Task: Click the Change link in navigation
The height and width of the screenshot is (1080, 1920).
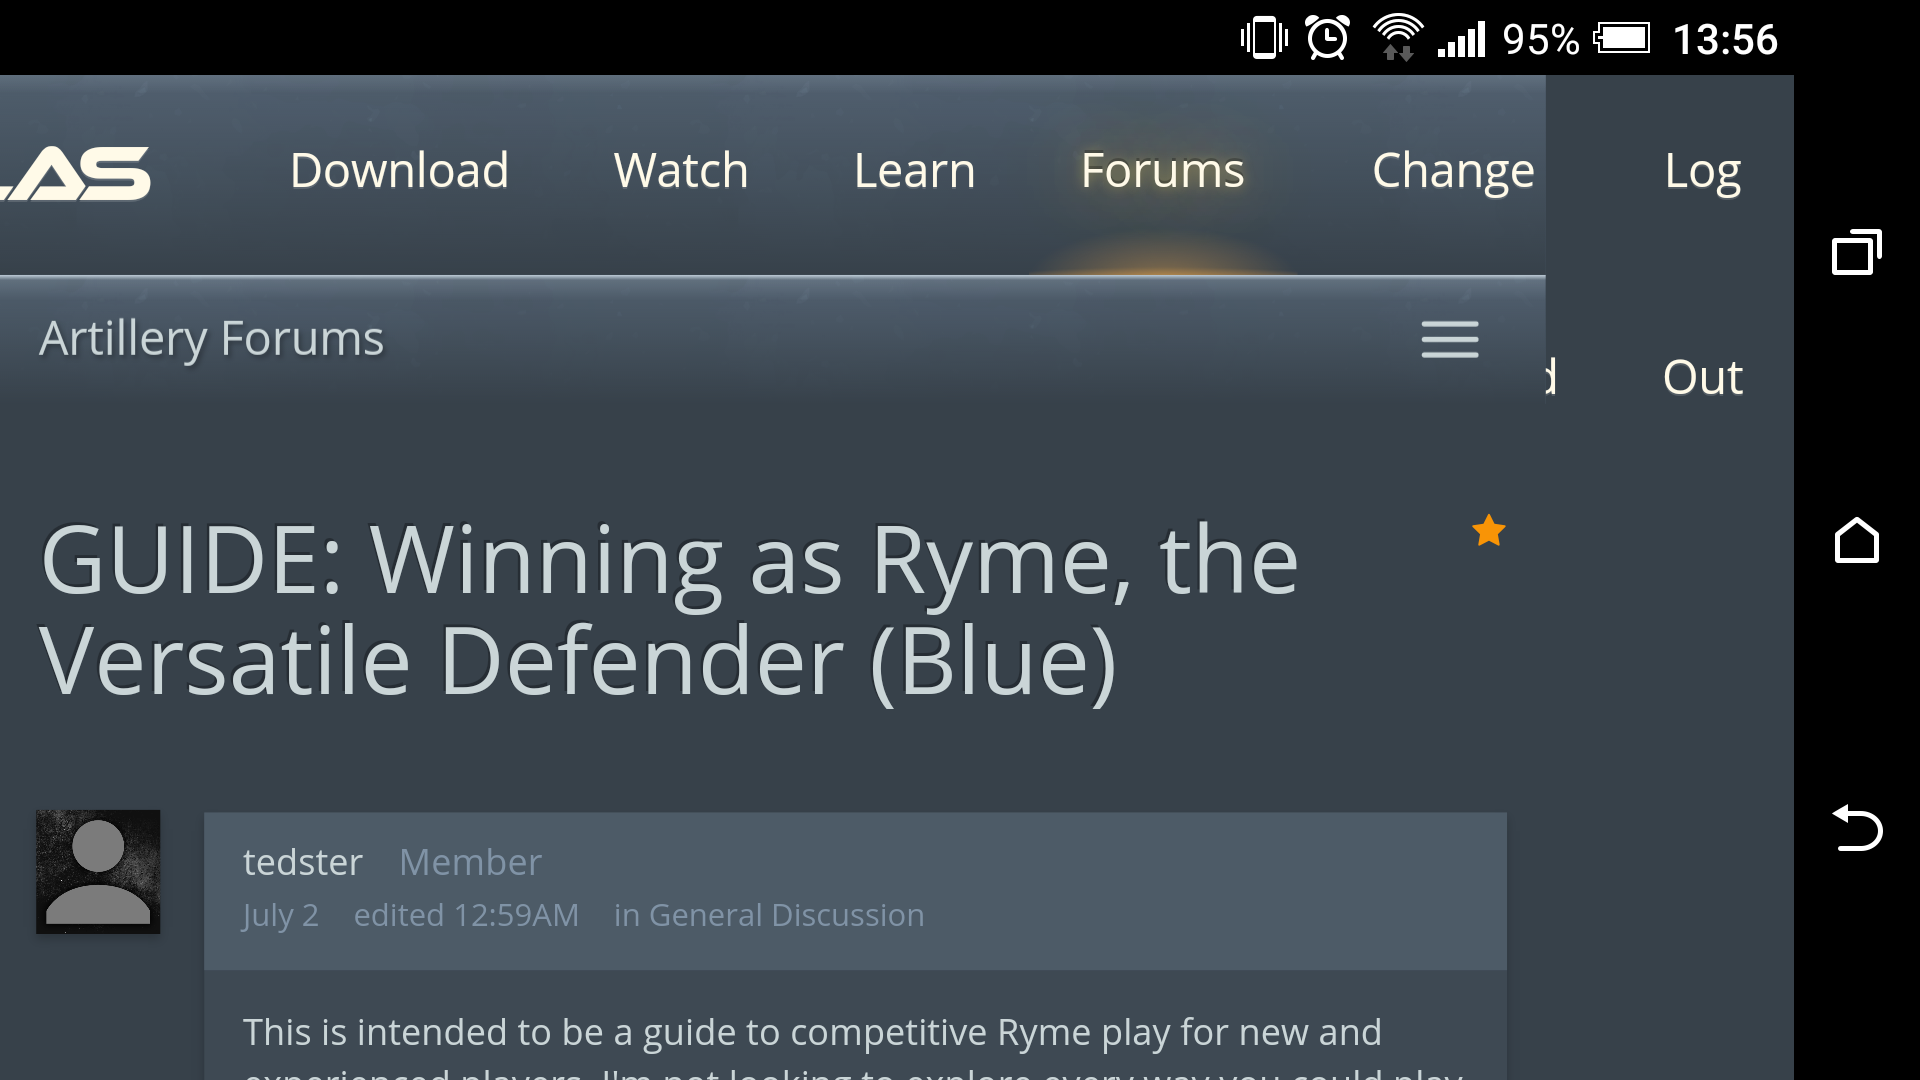Action: tap(1452, 171)
